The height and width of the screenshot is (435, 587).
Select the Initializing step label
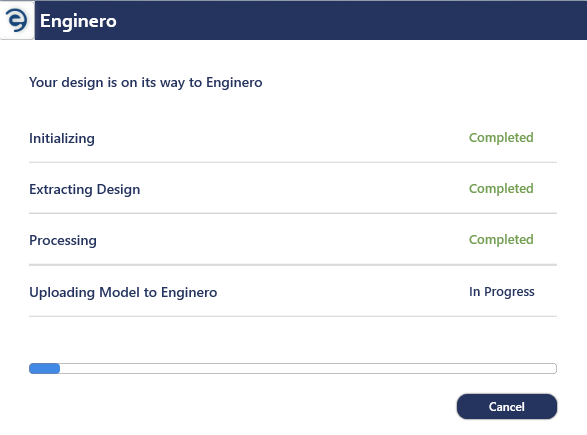coord(62,139)
